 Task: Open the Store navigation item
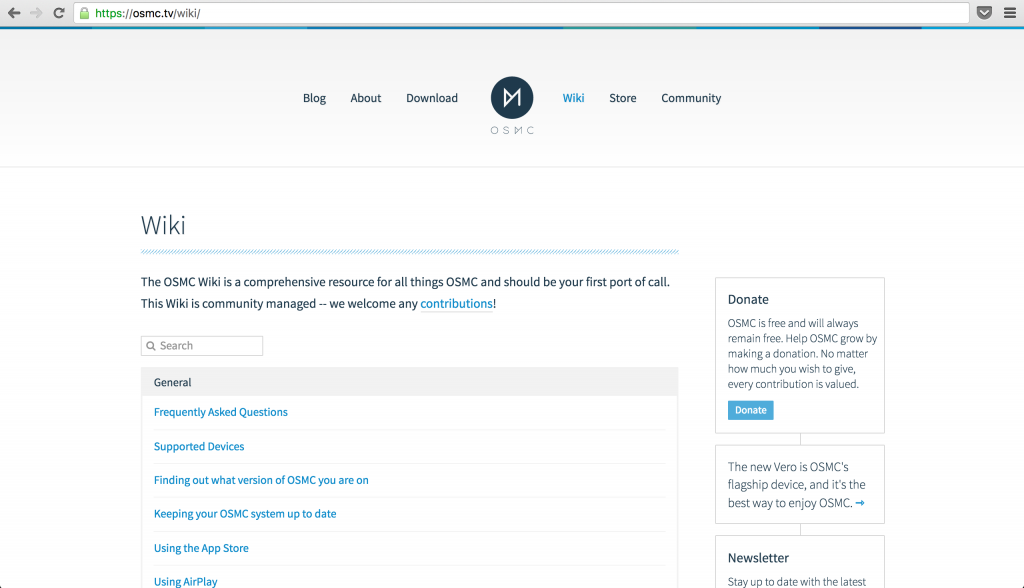(622, 98)
